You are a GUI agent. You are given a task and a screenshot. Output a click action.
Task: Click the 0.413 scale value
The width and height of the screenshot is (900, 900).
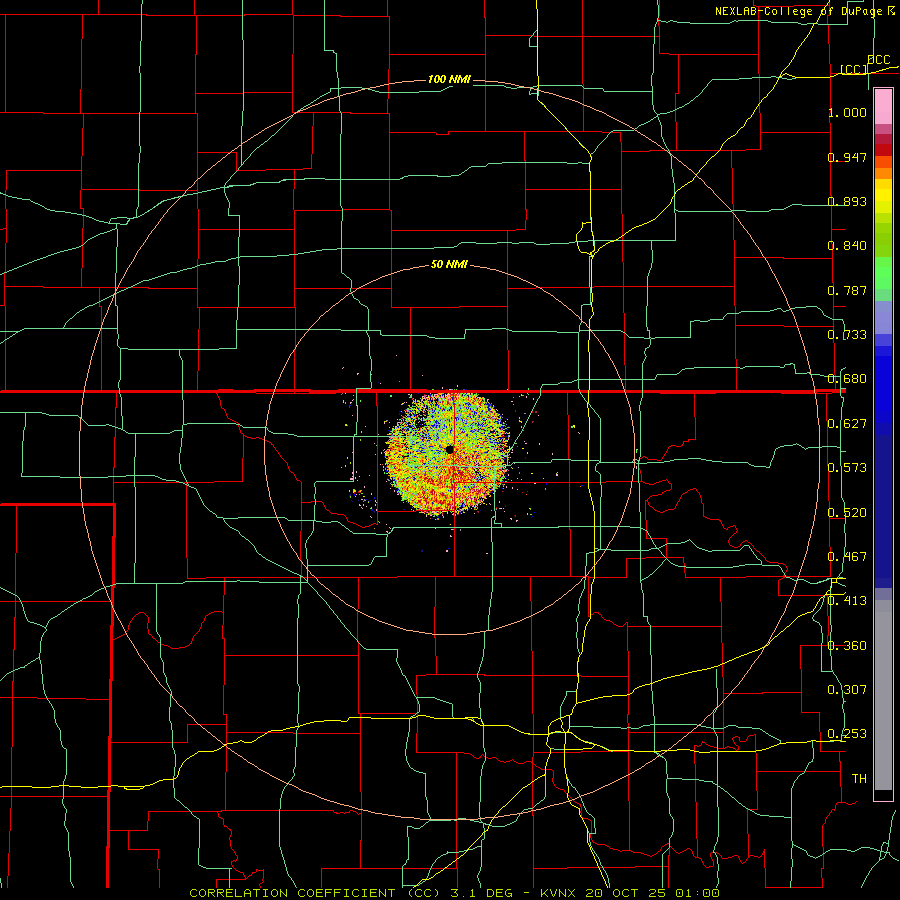(847, 601)
